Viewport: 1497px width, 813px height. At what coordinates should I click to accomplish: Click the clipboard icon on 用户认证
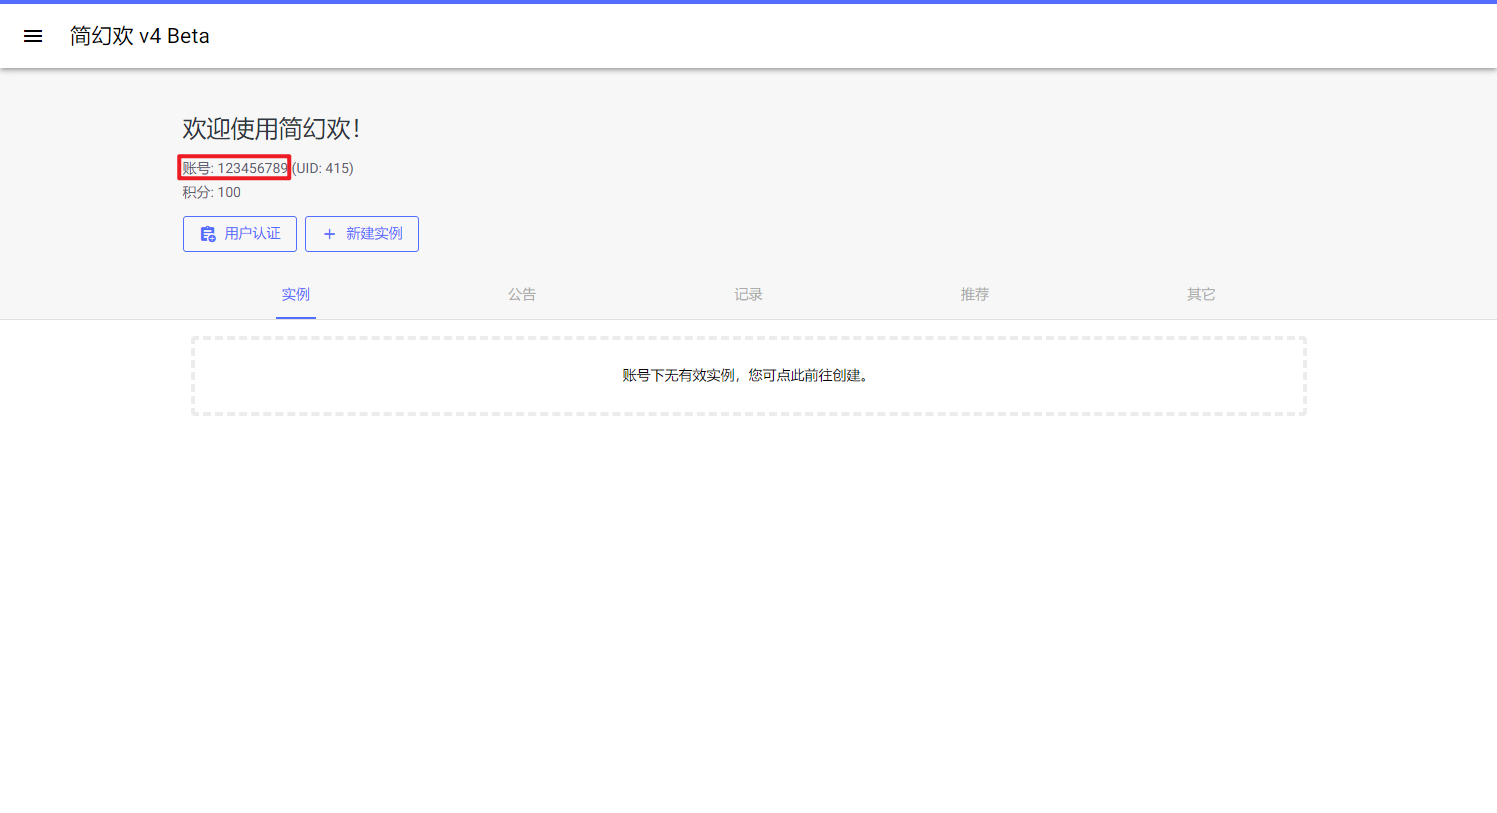click(208, 234)
